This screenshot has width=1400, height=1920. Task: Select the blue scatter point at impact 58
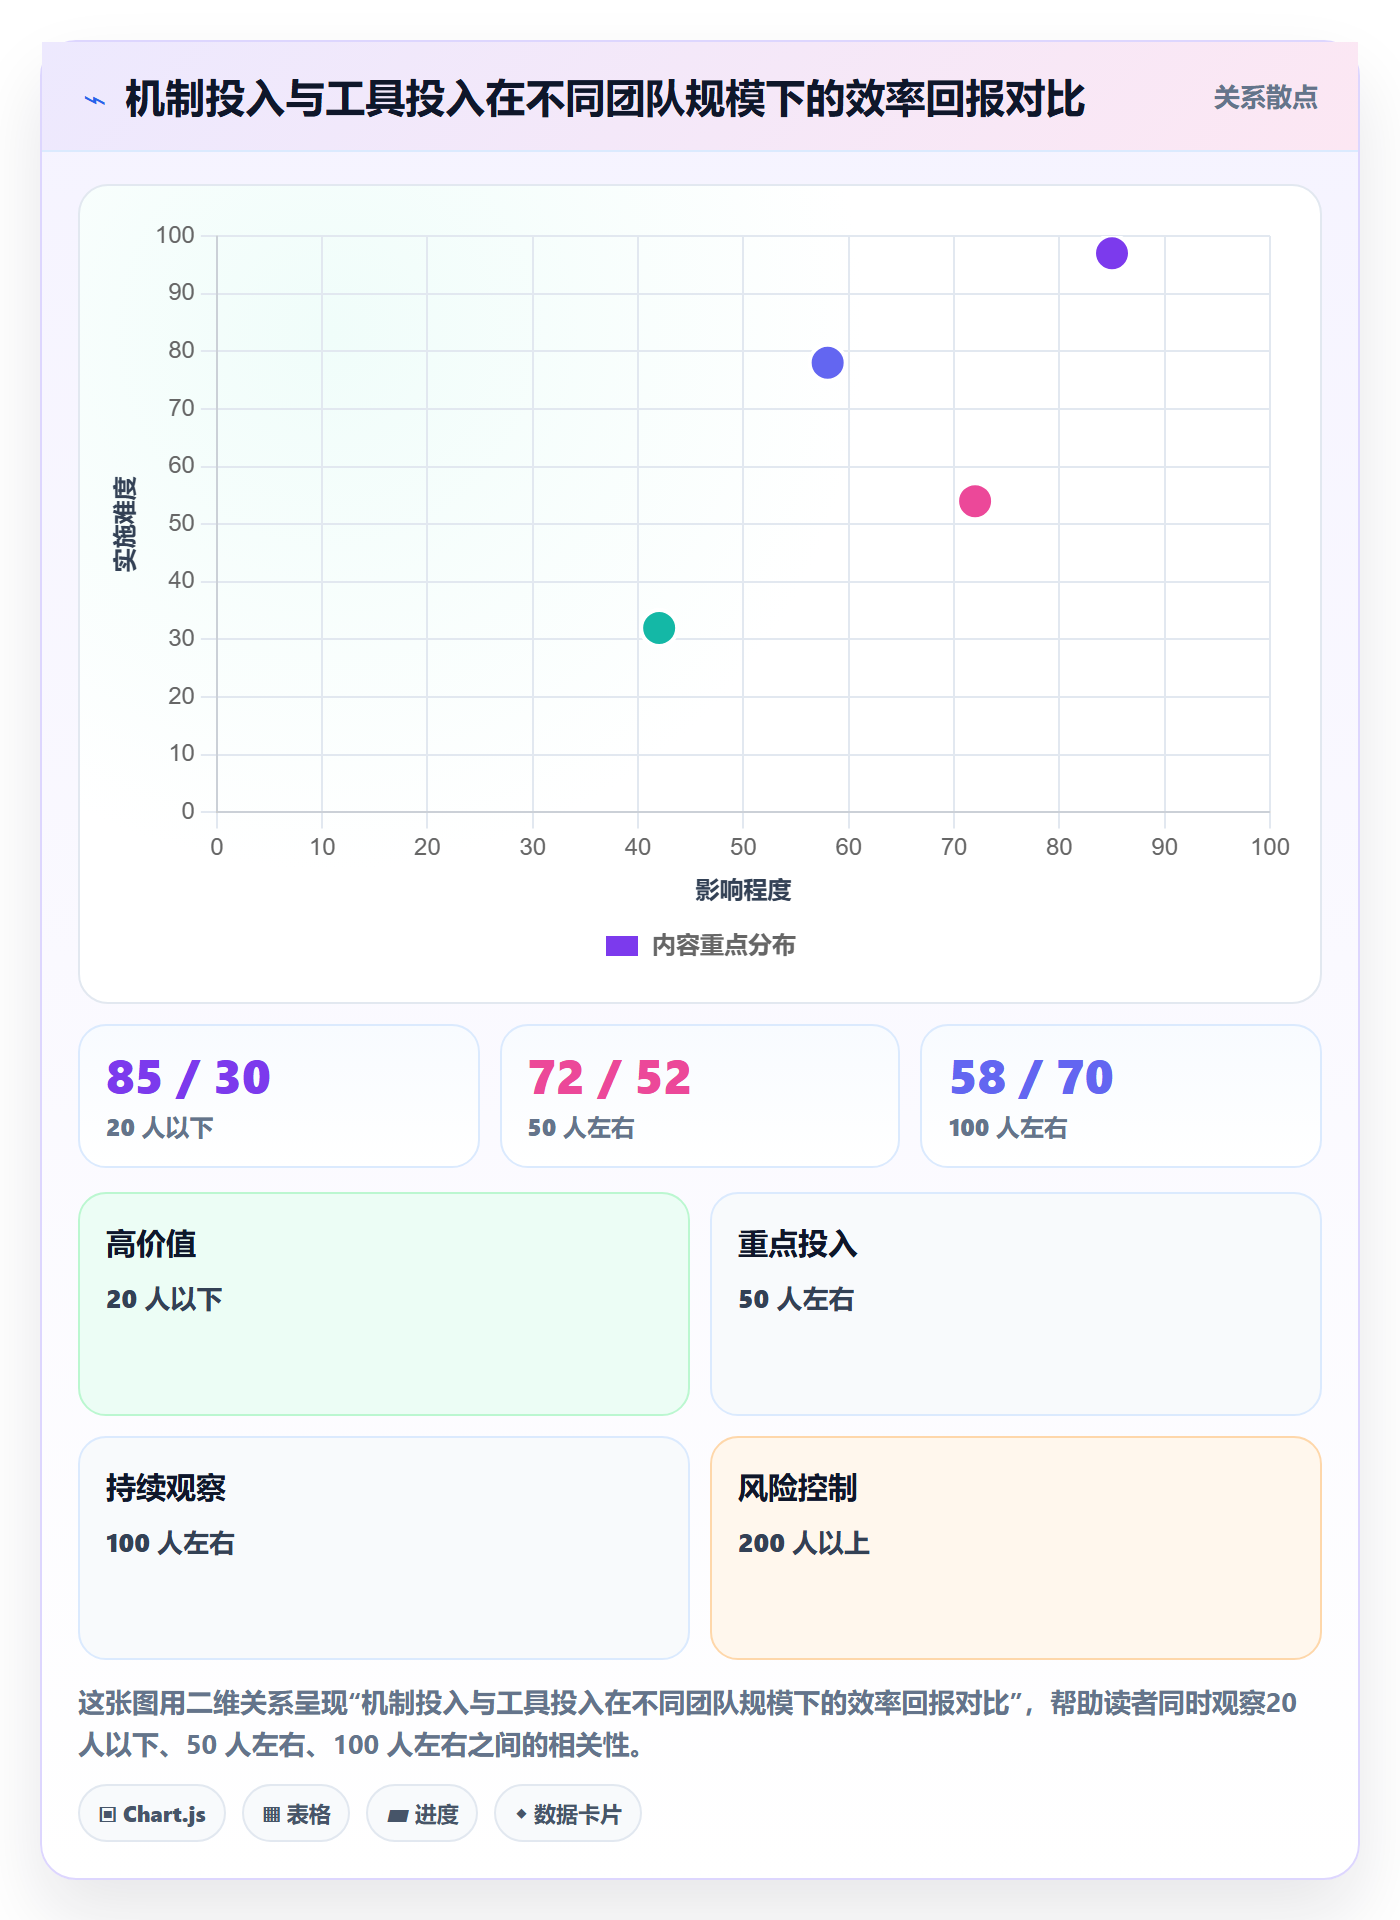[828, 363]
